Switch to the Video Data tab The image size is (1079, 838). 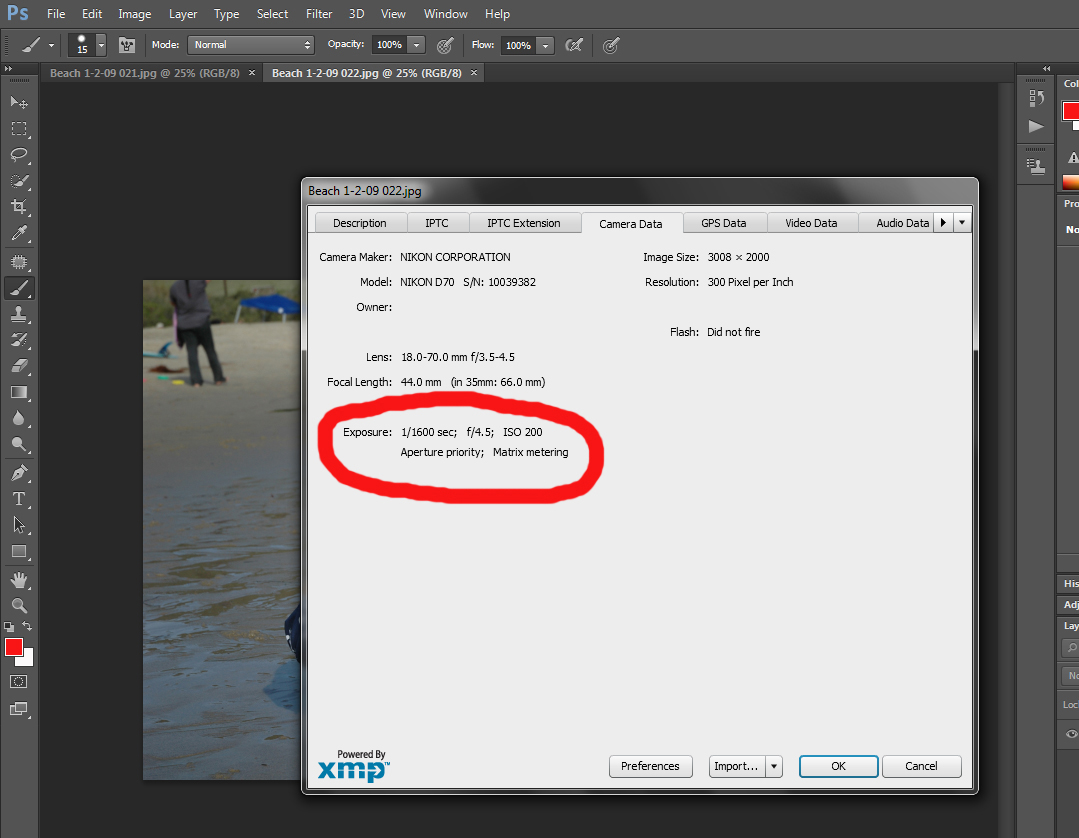811,223
